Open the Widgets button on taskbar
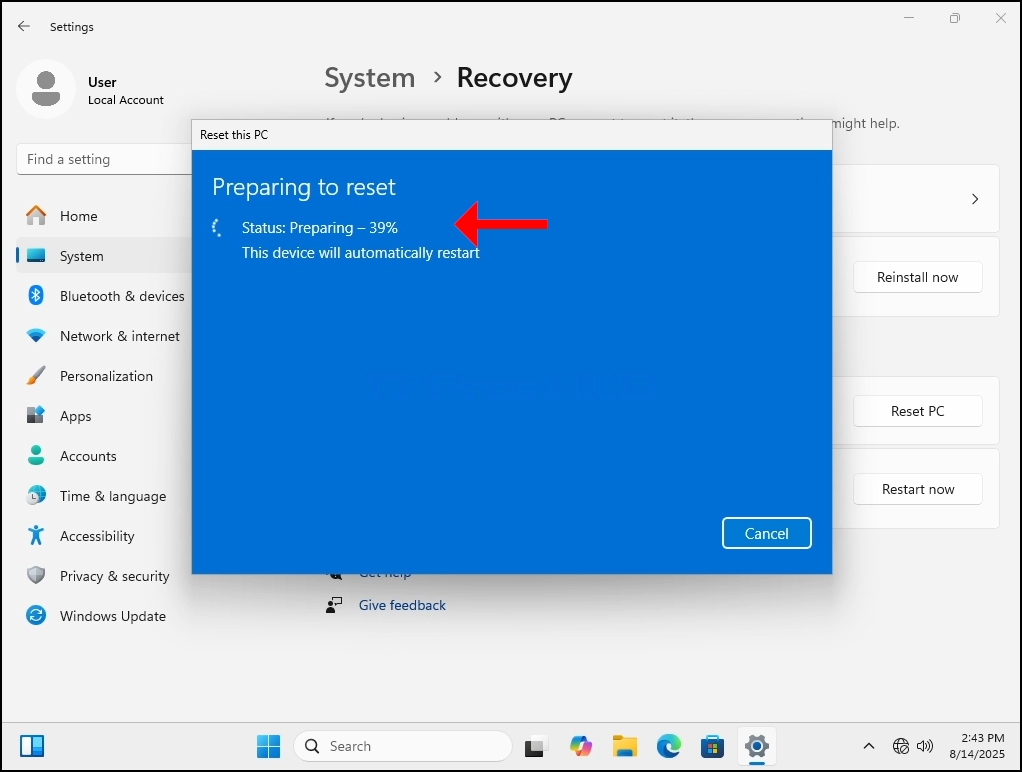The height and width of the screenshot is (772, 1022). 32,746
